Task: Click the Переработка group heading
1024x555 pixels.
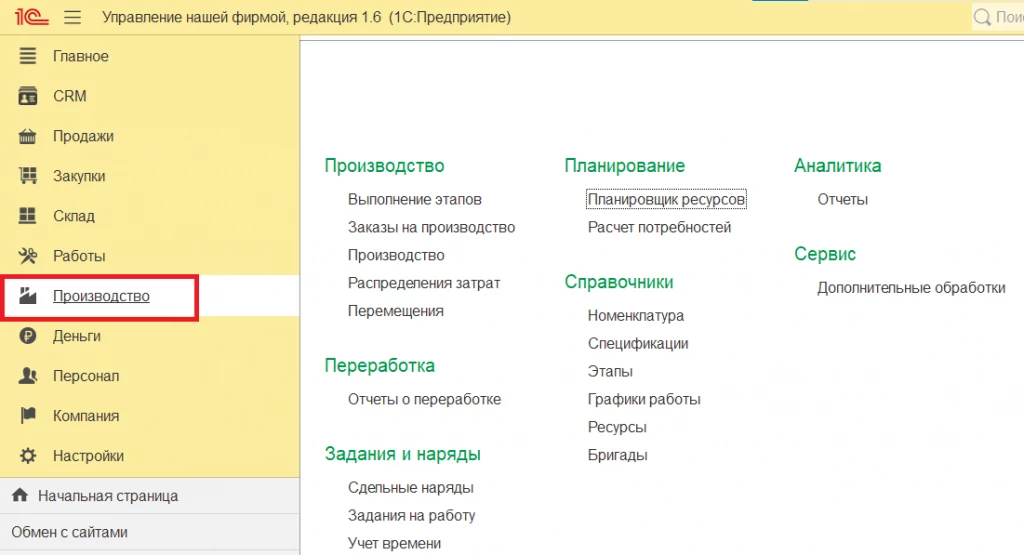Action: tap(379, 366)
